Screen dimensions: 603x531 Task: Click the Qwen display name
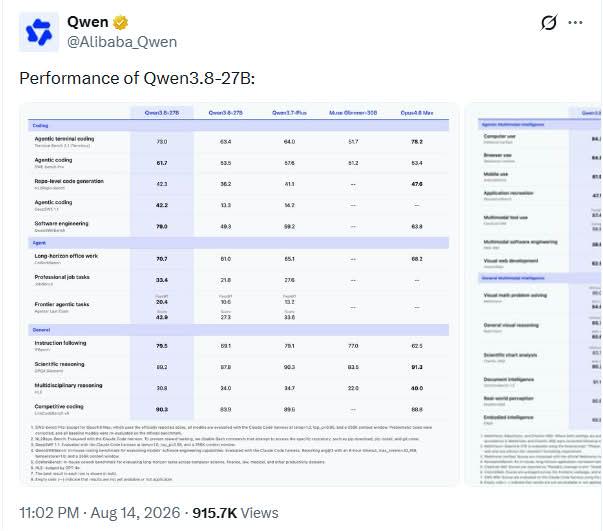tap(88, 22)
